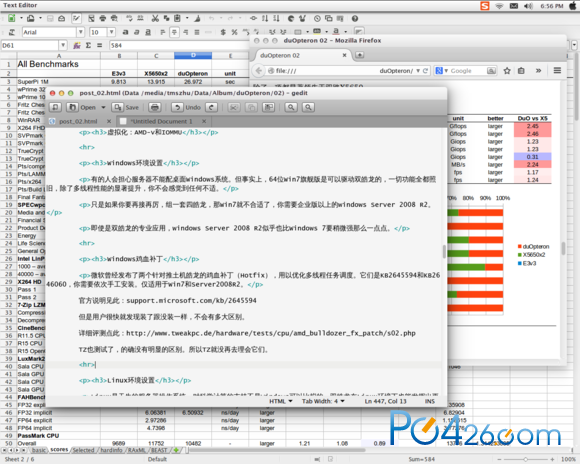
Task: Click the print icon in gedit toolbar
Action: click(x=155, y=107)
